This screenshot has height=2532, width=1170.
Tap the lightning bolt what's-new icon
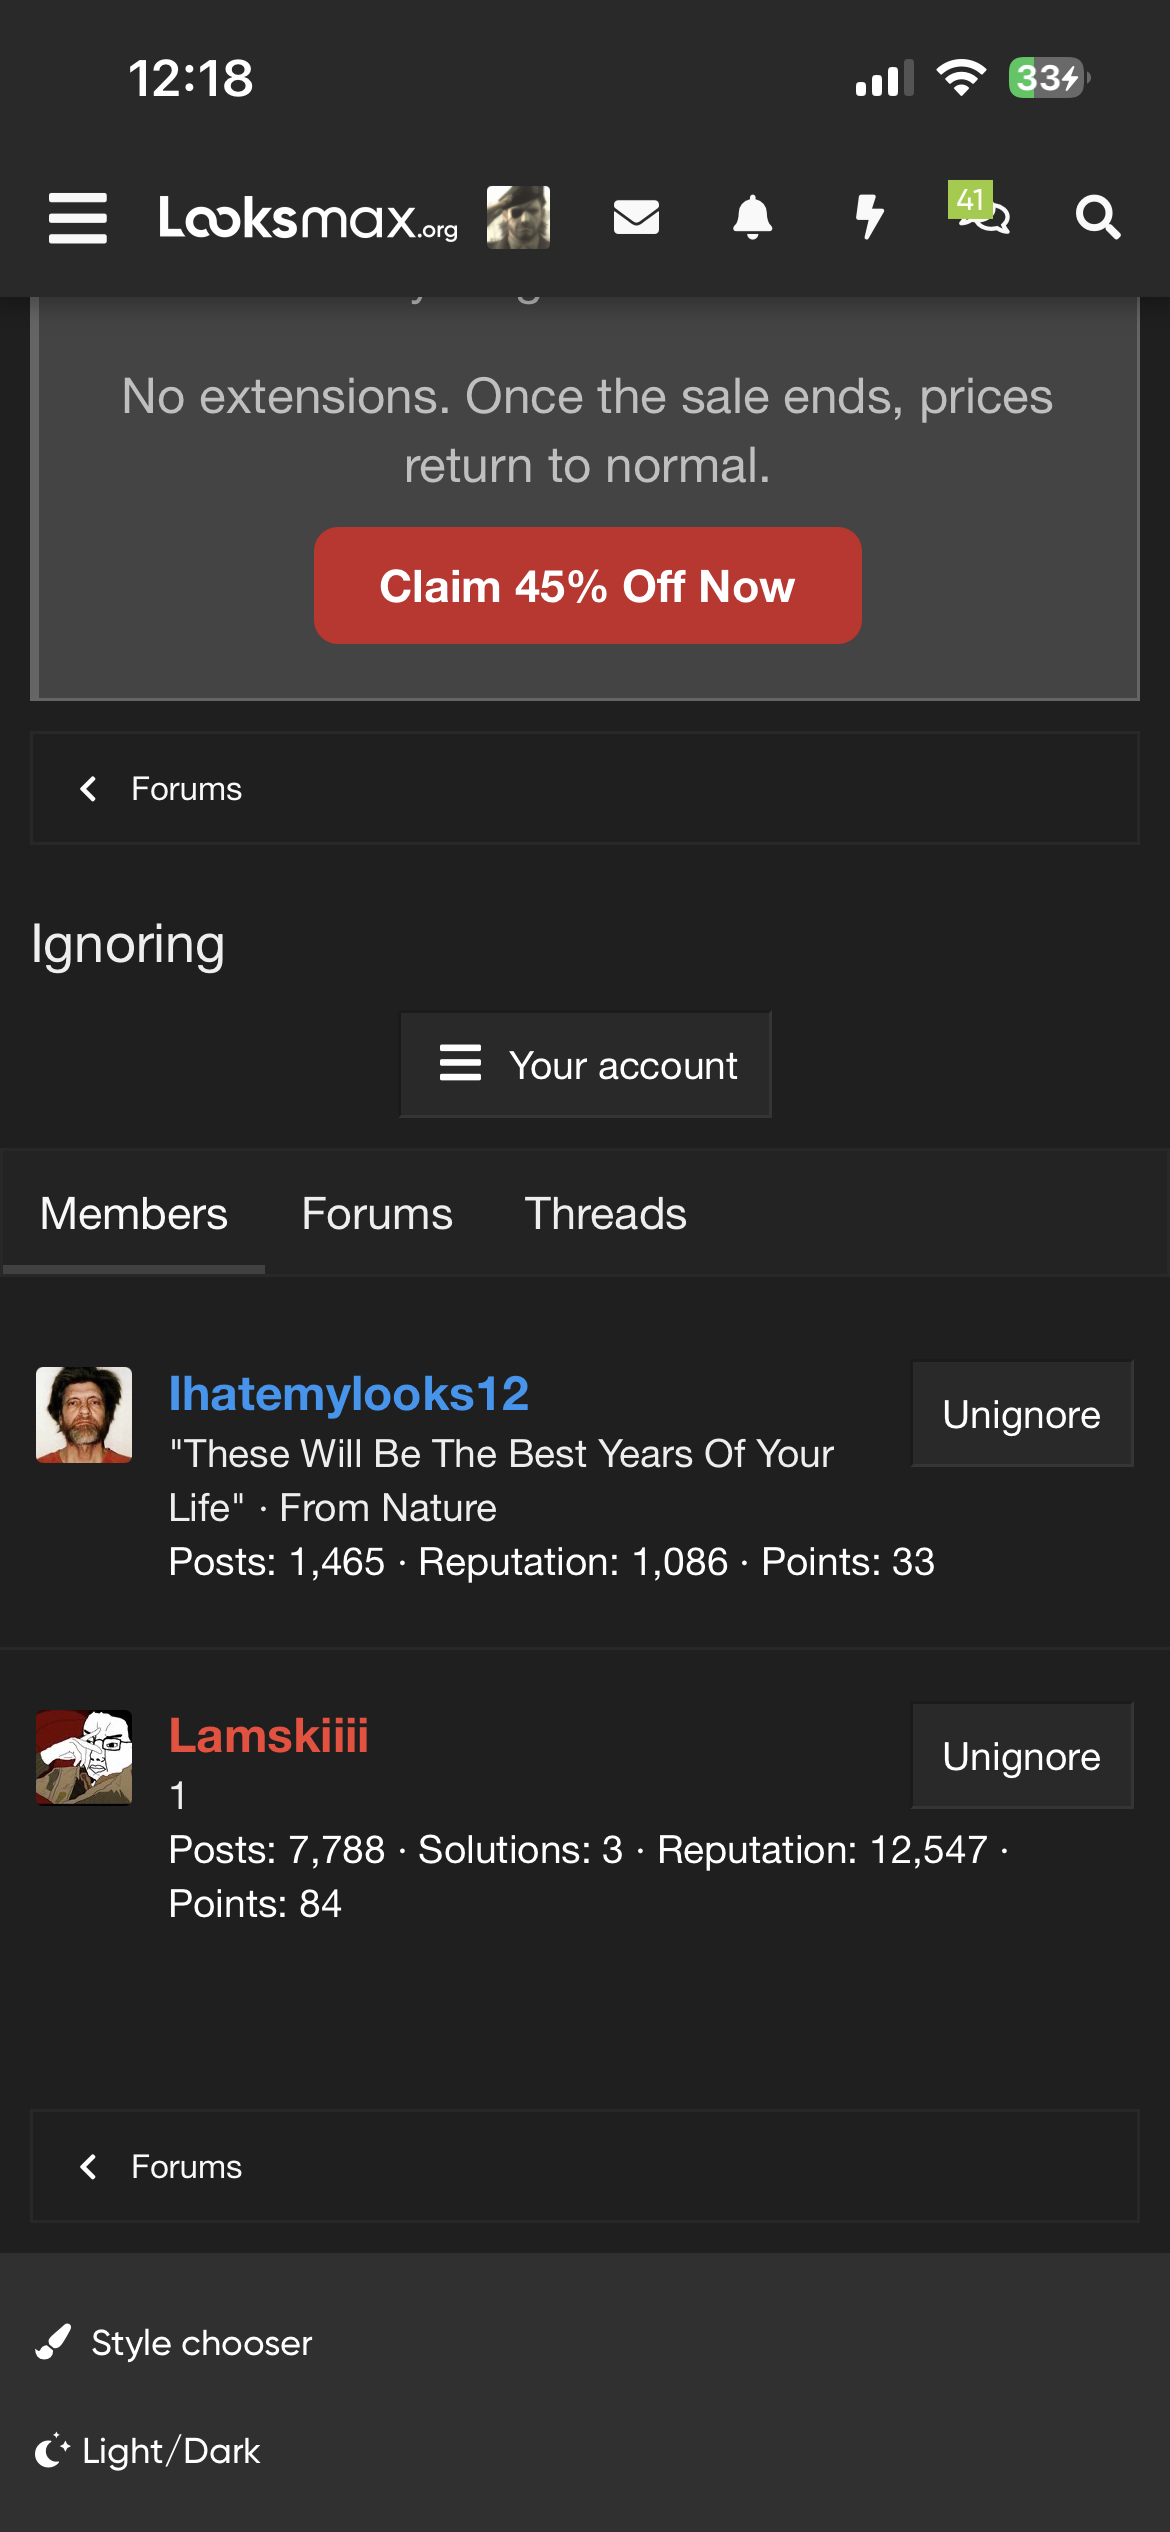click(869, 217)
